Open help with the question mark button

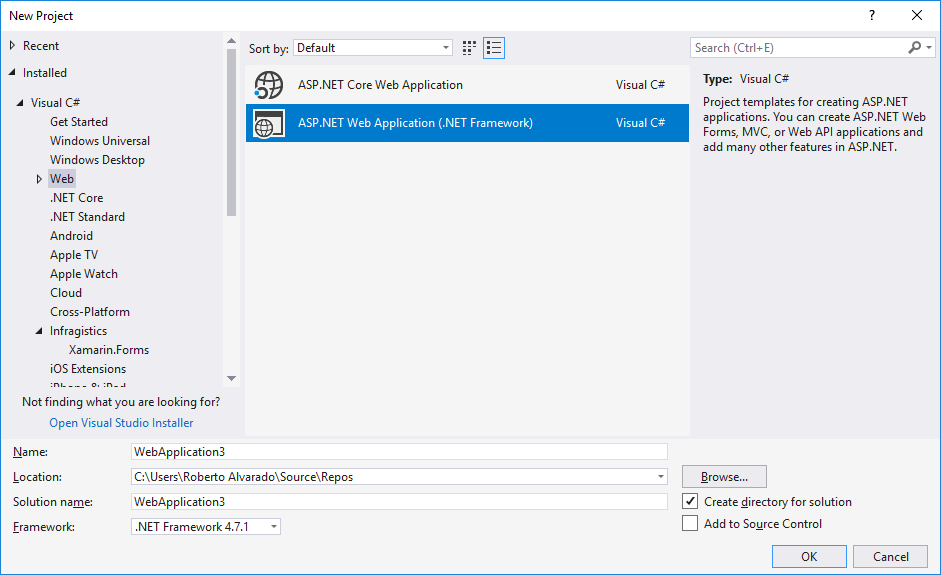[872, 16]
